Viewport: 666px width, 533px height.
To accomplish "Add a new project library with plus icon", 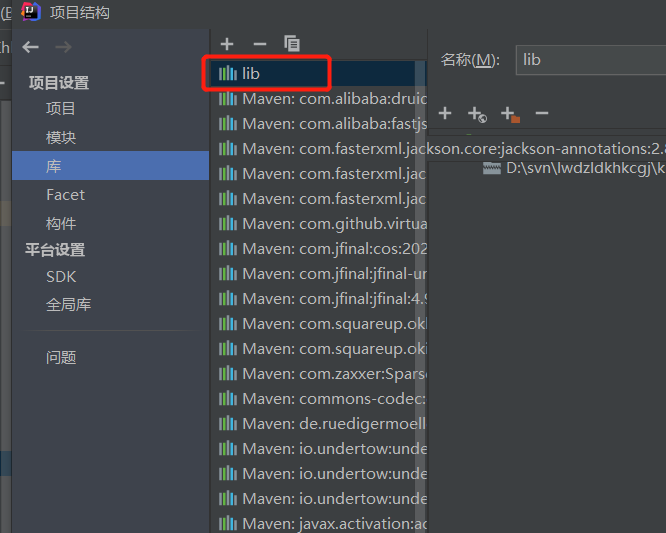I will click(x=227, y=44).
